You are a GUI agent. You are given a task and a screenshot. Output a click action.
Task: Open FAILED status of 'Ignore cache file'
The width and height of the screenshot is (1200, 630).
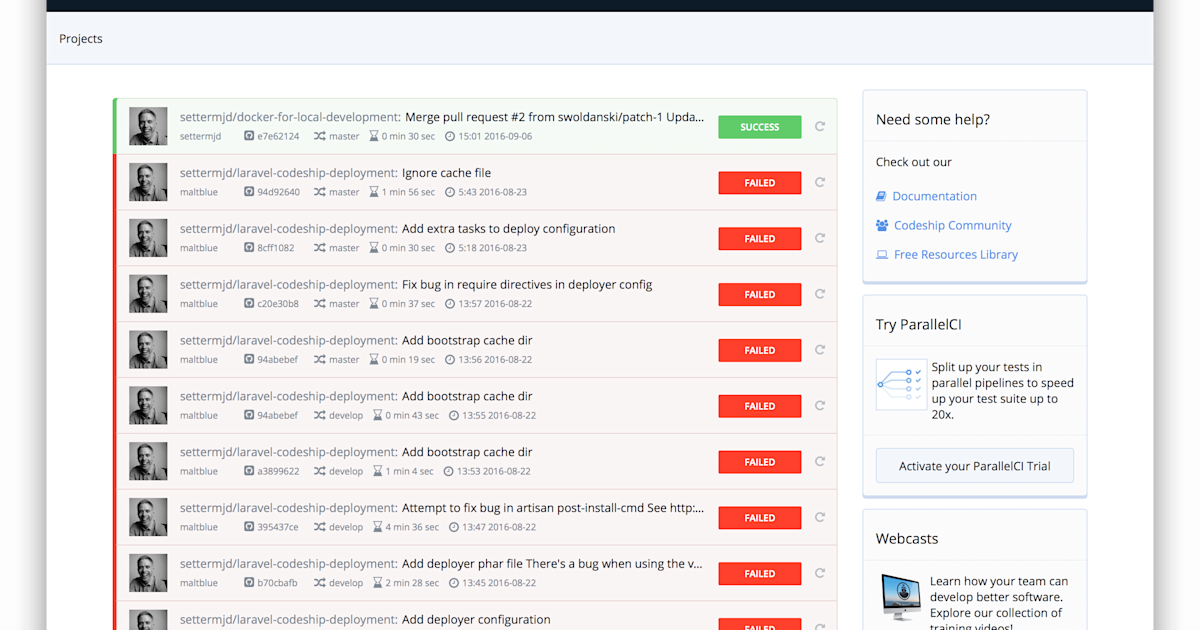760,183
